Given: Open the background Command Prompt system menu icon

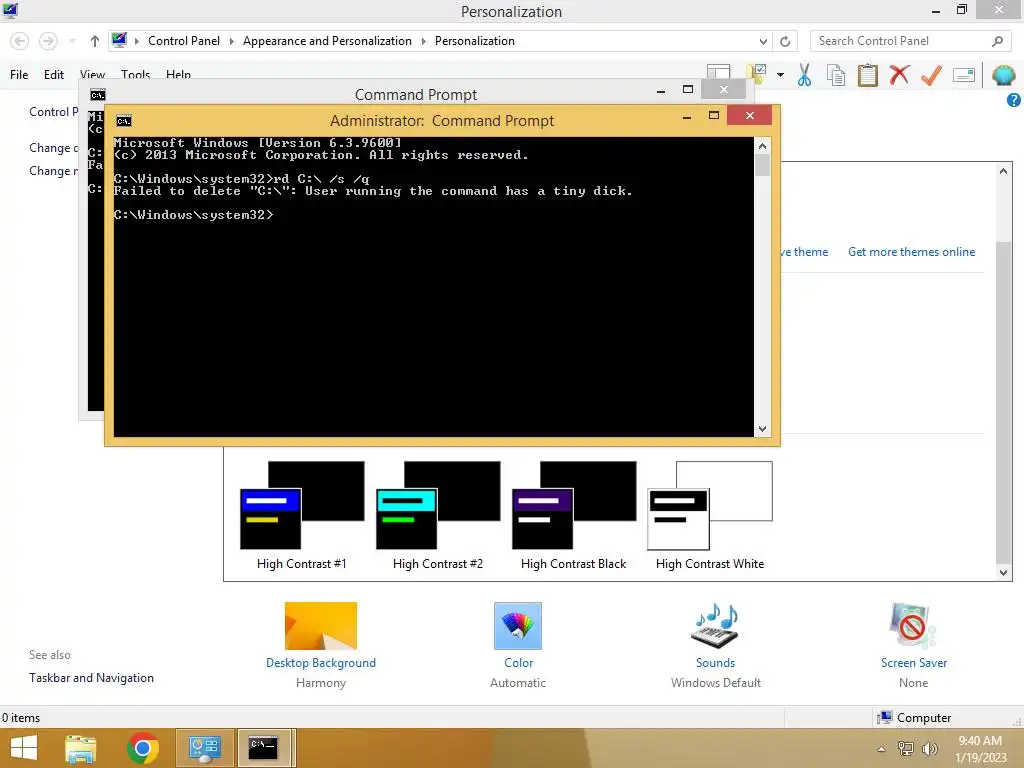Looking at the screenshot, I should 97,95.
